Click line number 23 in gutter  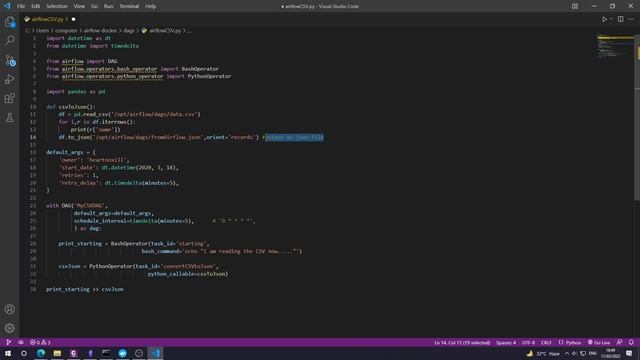coord(33,206)
